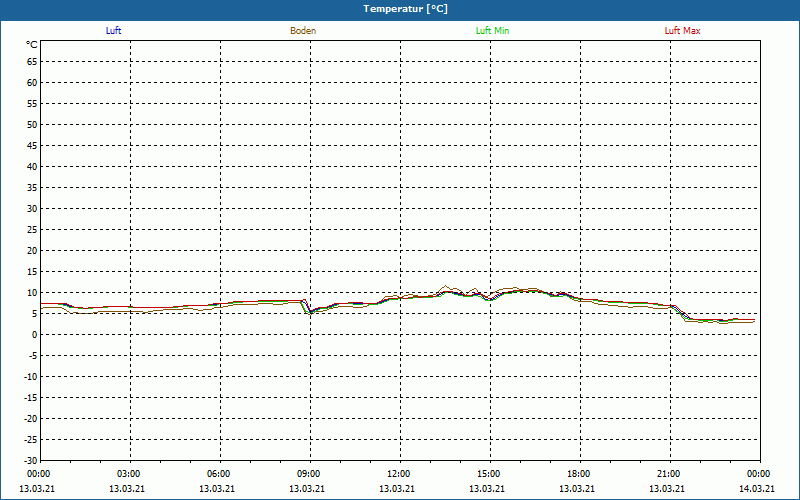
Task: Click the -10 value on y-axis
Action: coord(31,377)
